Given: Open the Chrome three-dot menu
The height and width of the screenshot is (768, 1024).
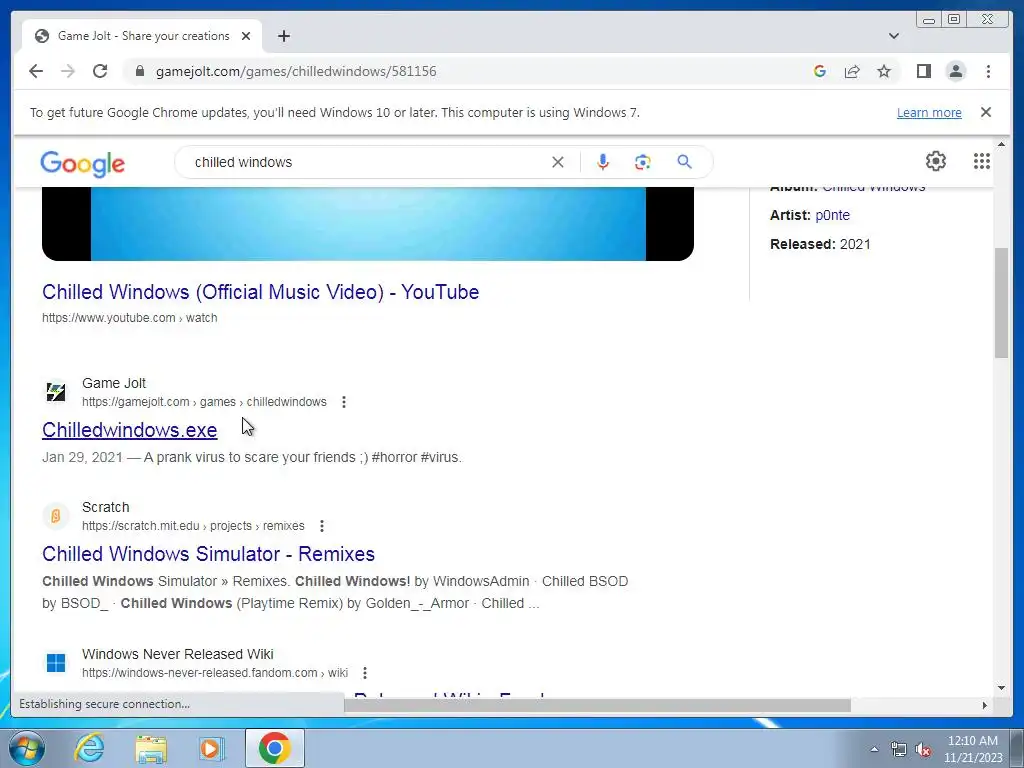Looking at the screenshot, I should (x=988, y=71).
